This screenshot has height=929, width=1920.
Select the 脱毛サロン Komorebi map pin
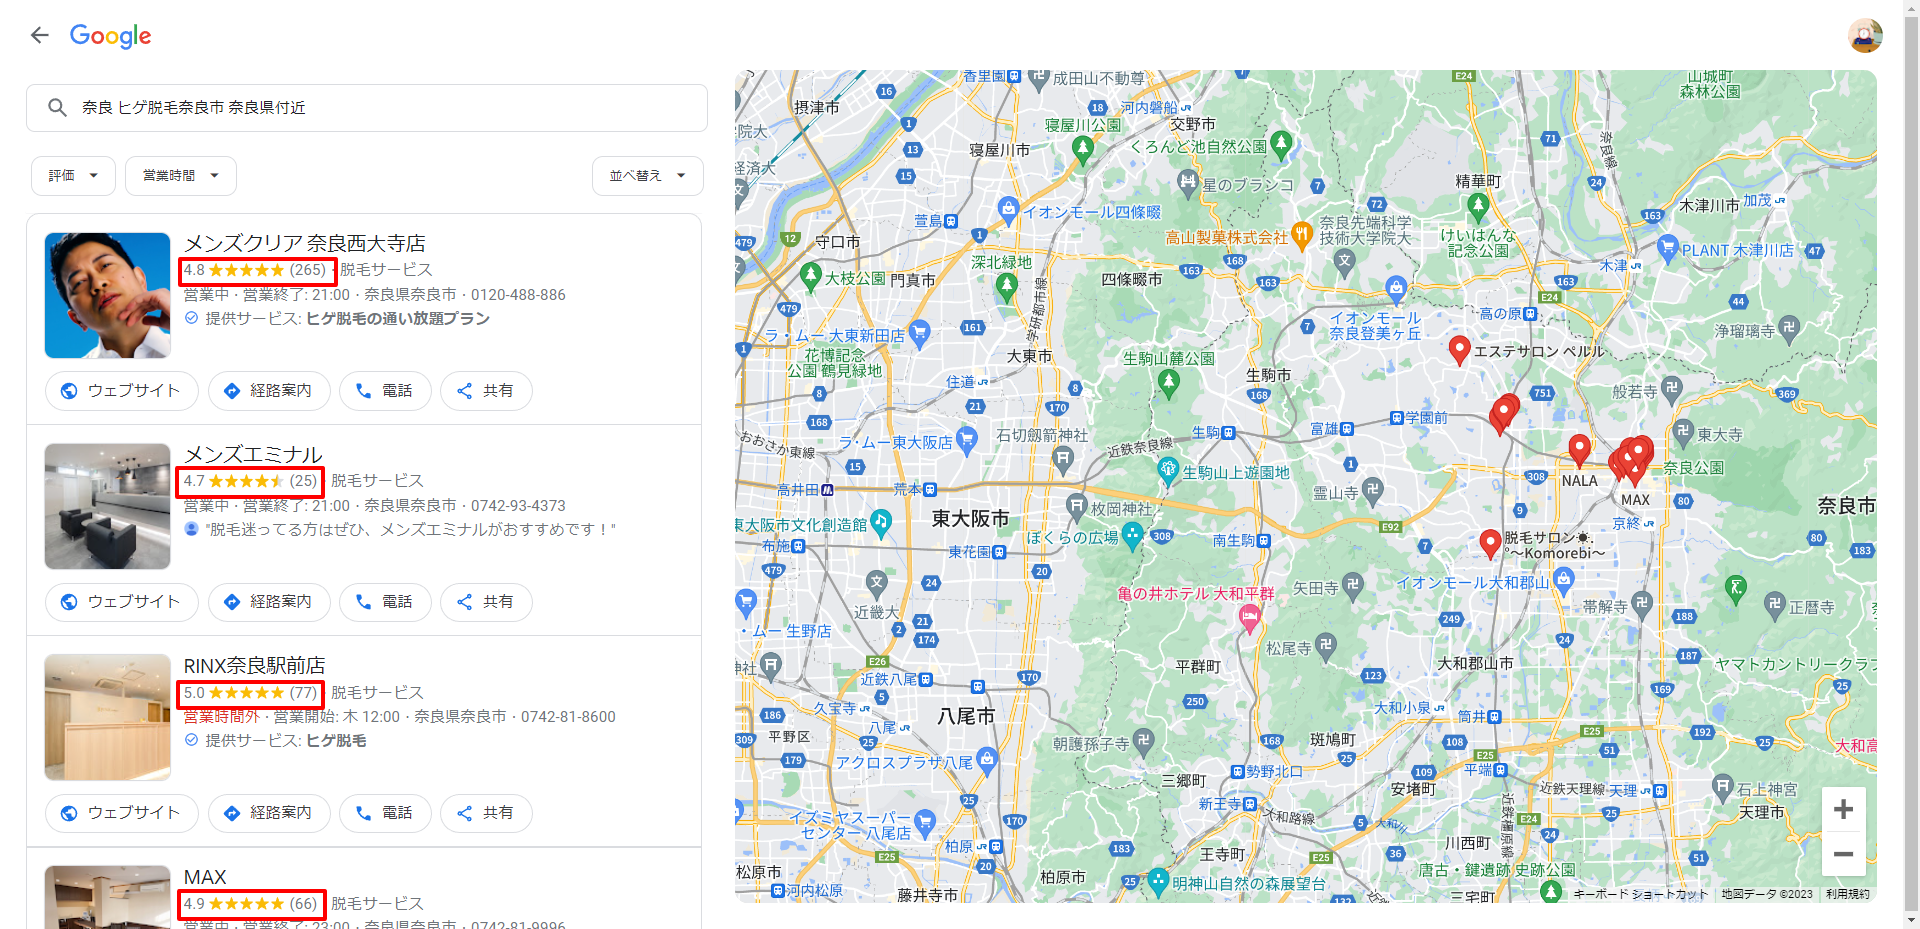pos(1490,544)
